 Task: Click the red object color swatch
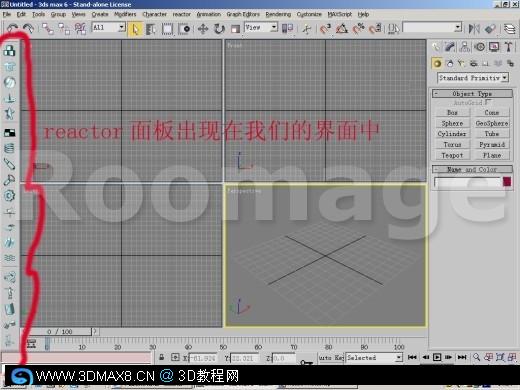(507, 182)
